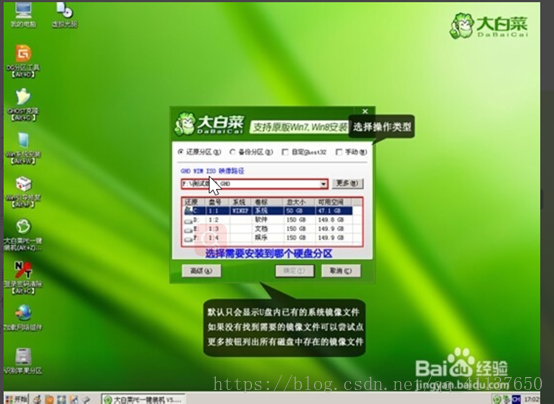
Task: Click the CH input language tray indicator
Action: (x=516, y=399)
